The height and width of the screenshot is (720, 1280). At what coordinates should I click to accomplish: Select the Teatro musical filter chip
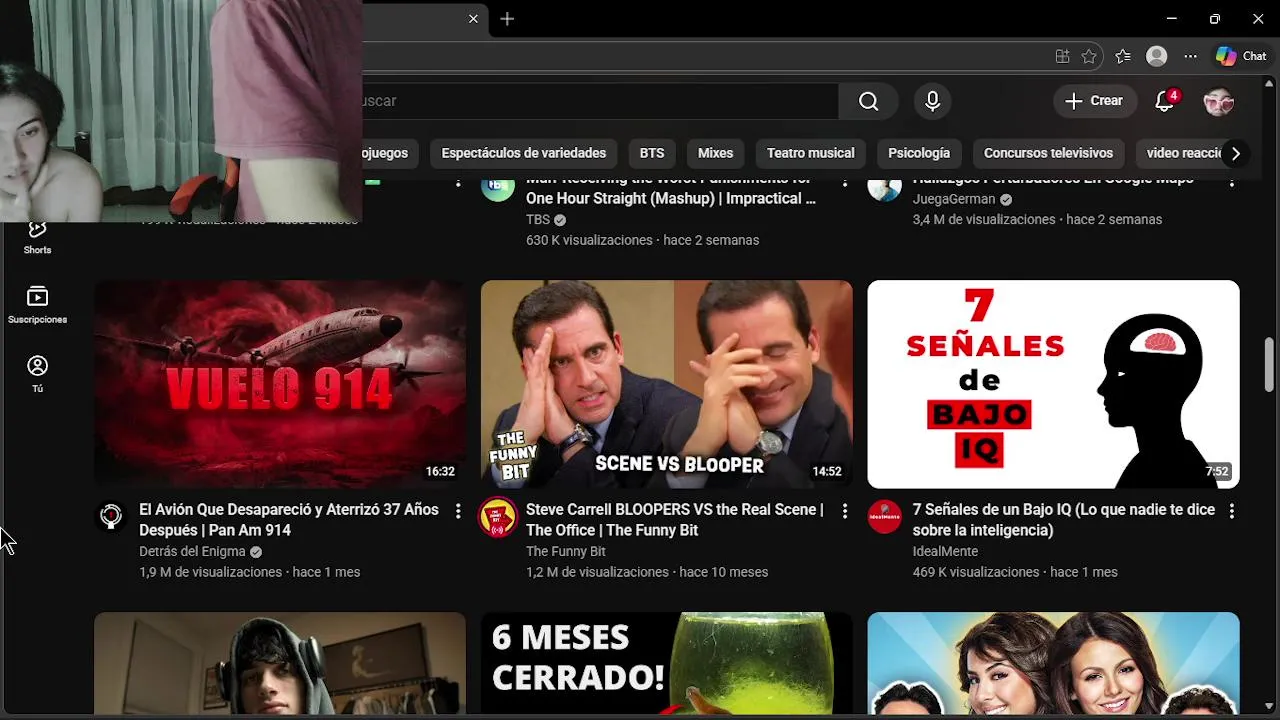[810, 153]
